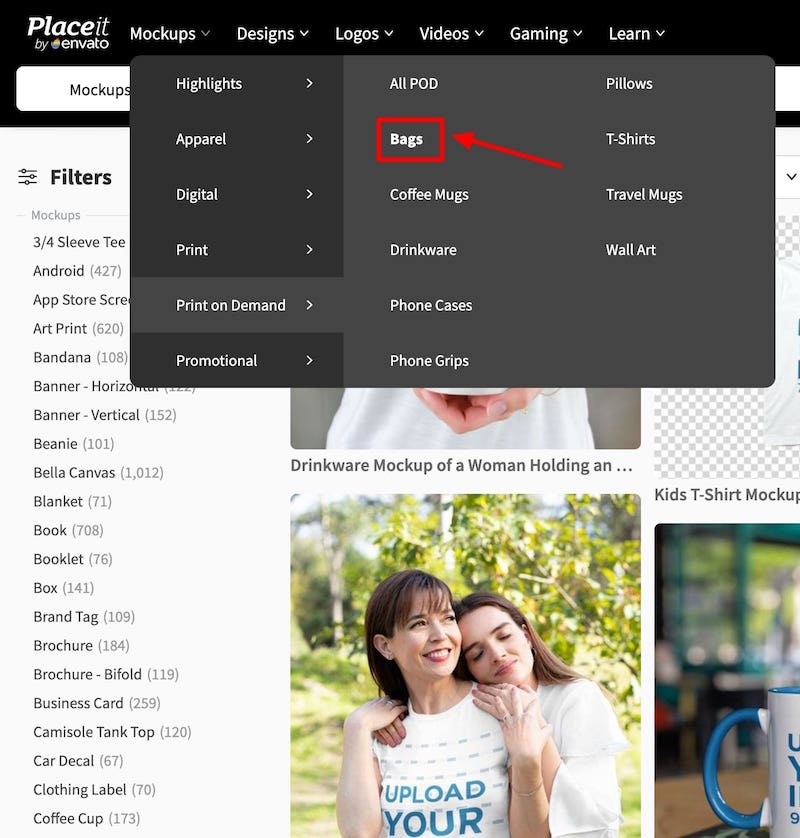Expand the Highlights submenu arrow

point(309,84)
